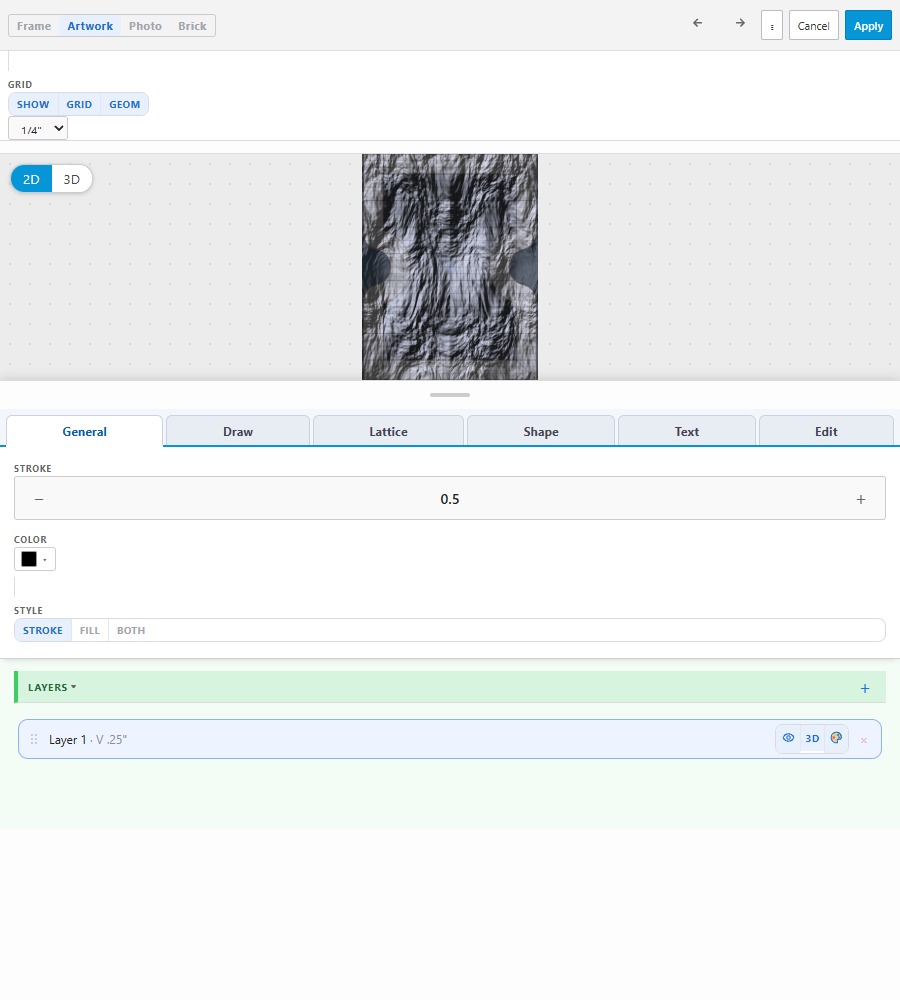Decrease stroke with the minus icon
Screen dimensions: 900x1000
39,499
